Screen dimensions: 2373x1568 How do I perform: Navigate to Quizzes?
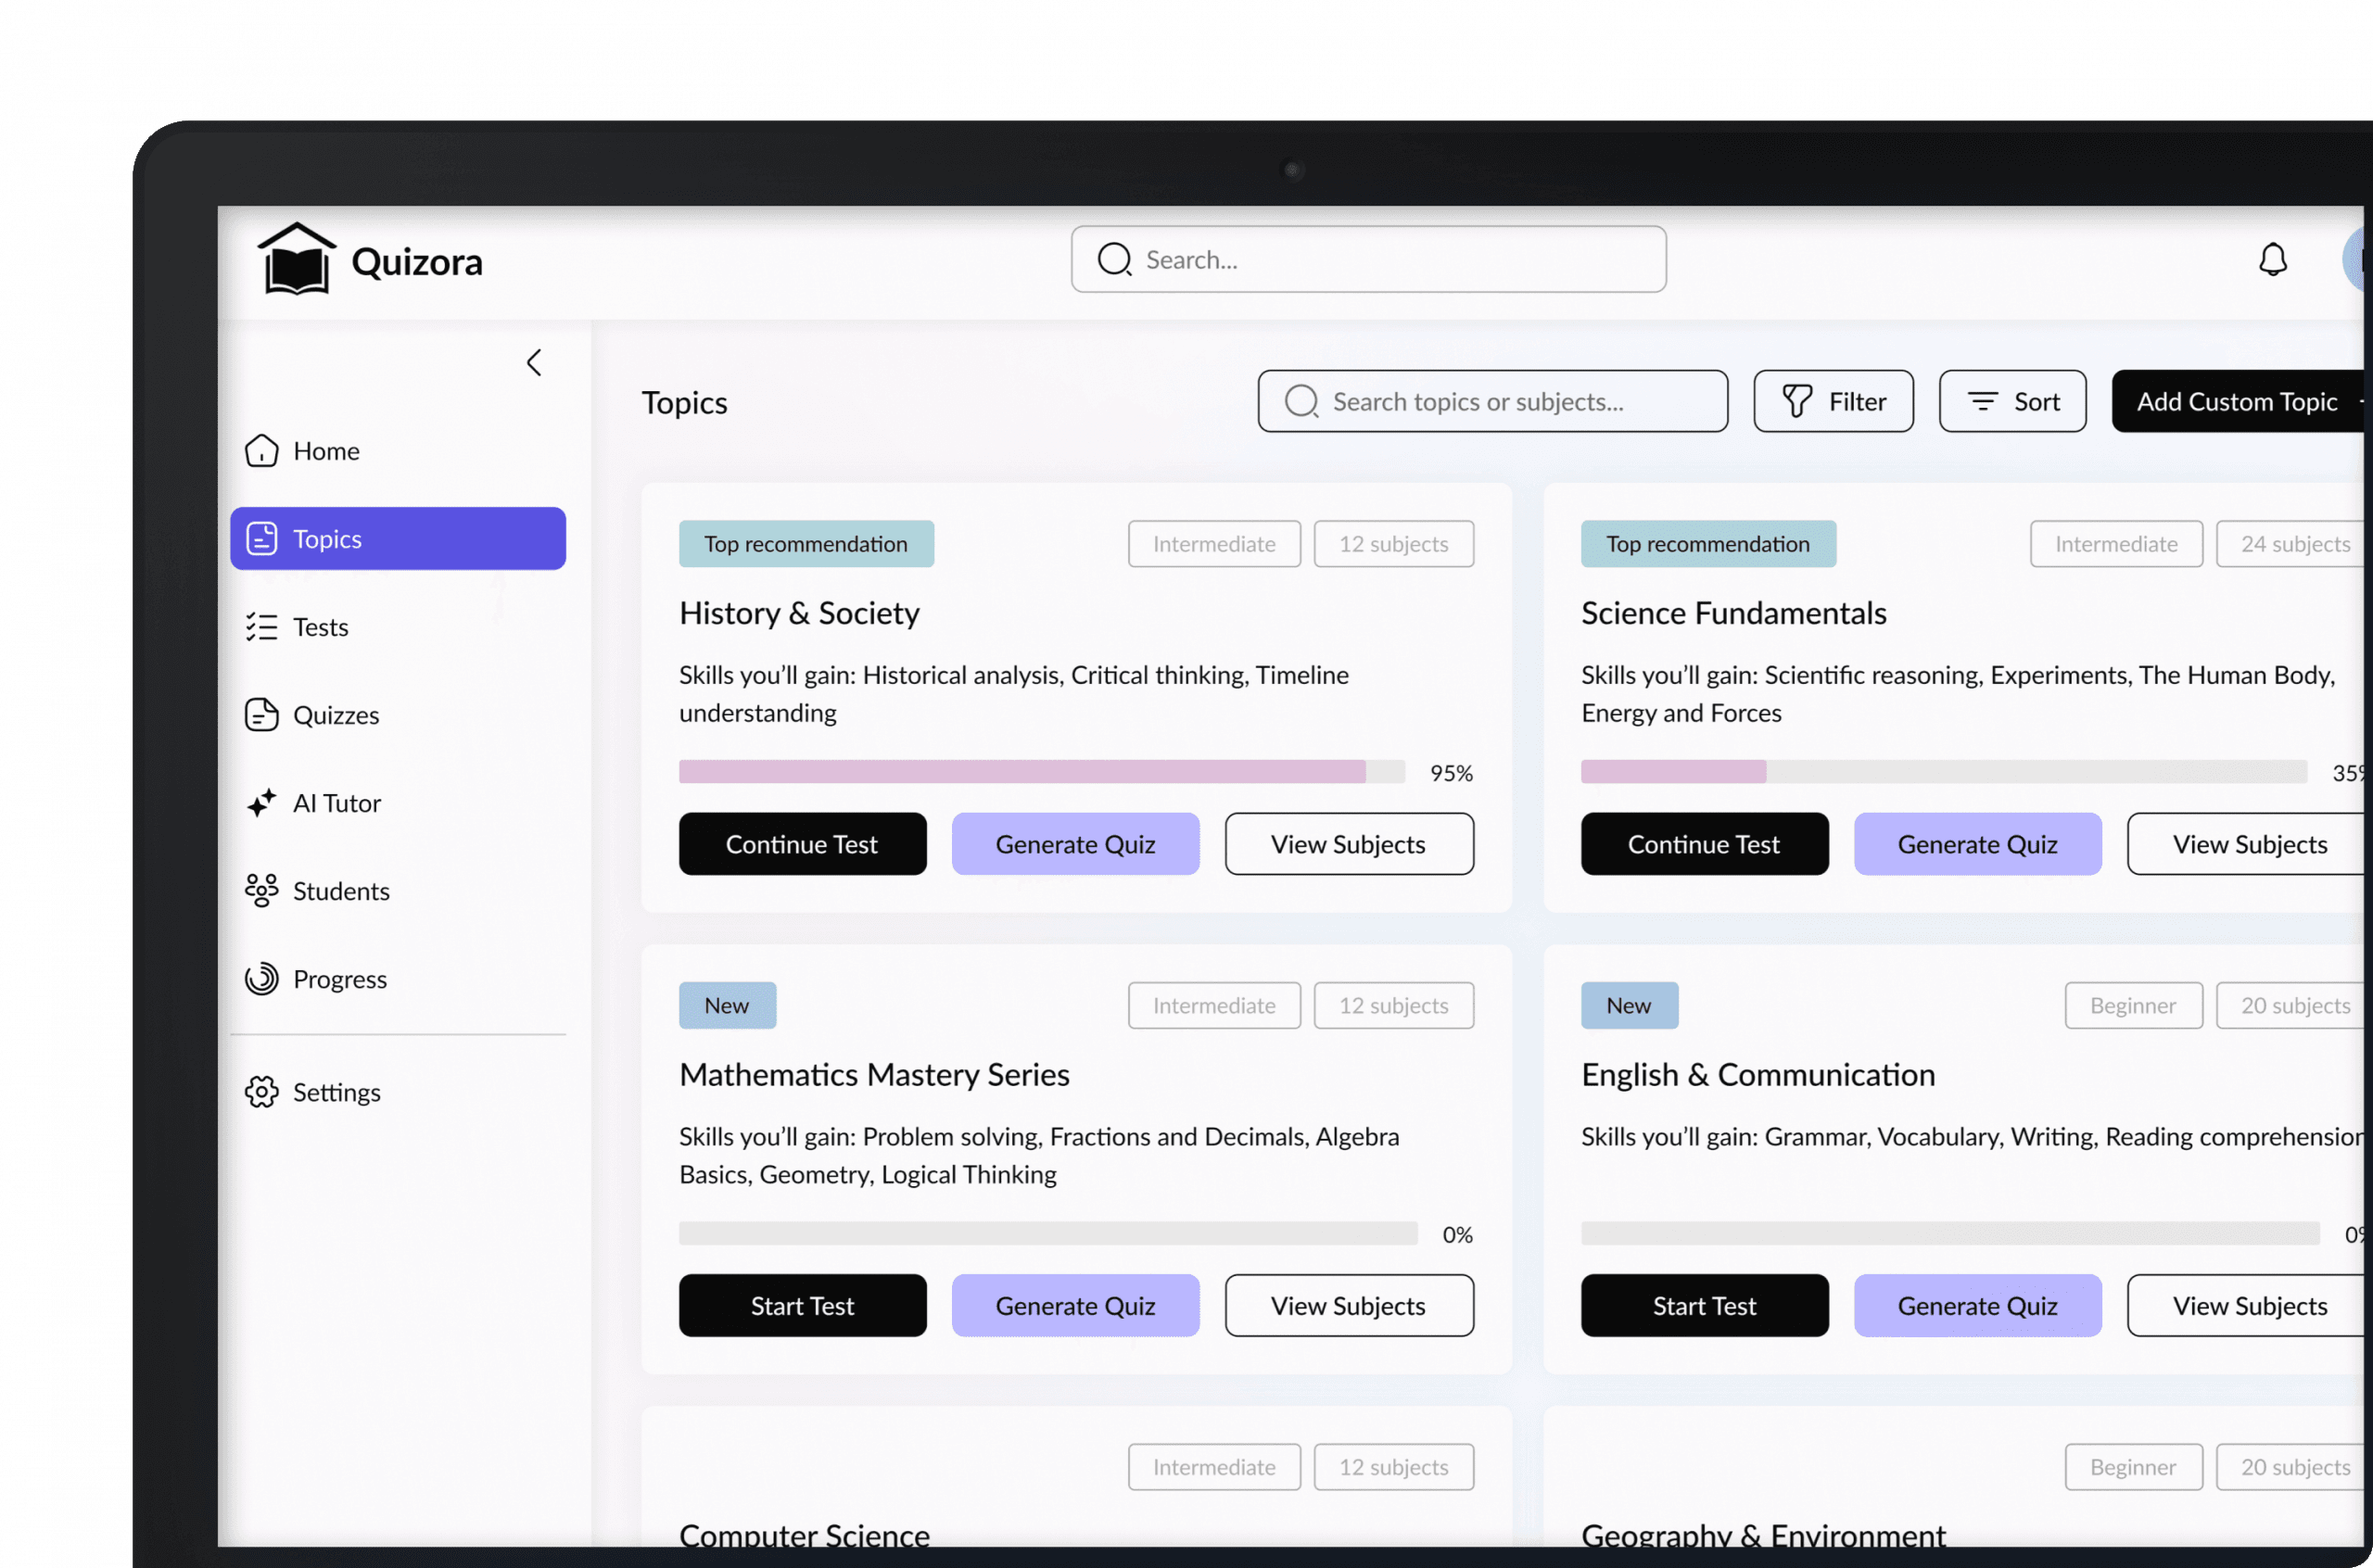point(398,715)
